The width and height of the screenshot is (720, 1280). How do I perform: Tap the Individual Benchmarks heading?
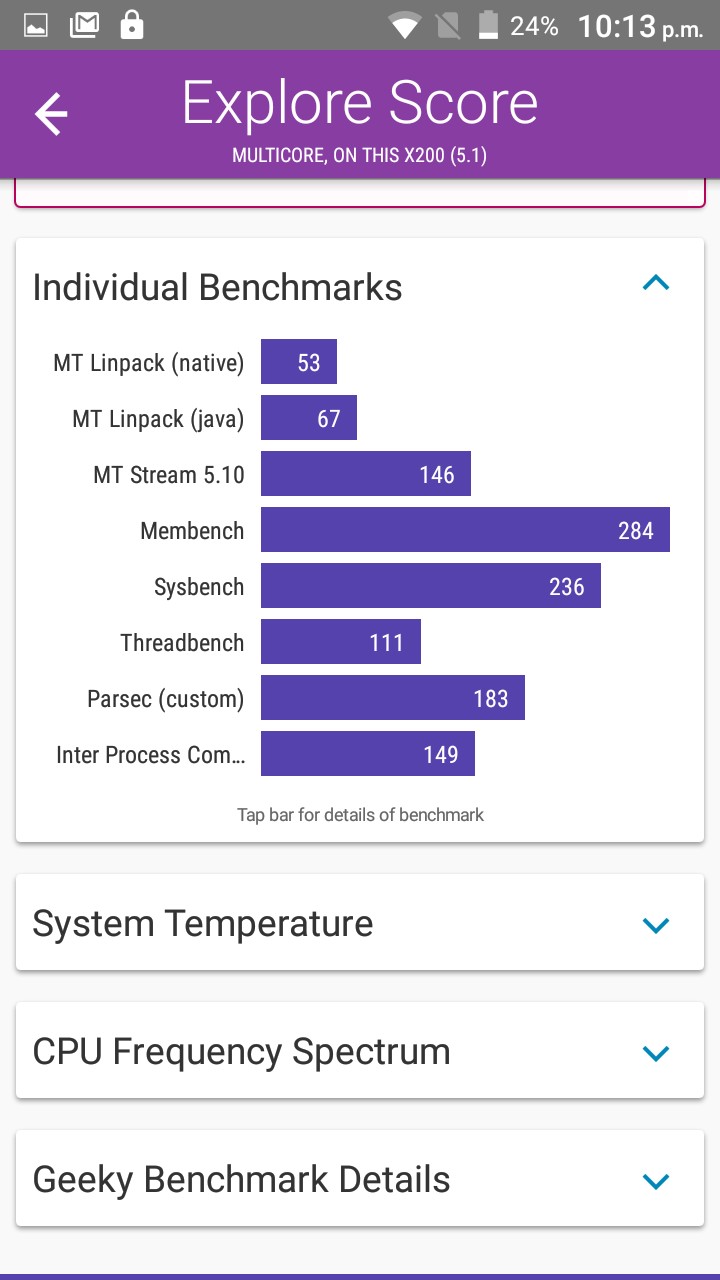point(217,288)
